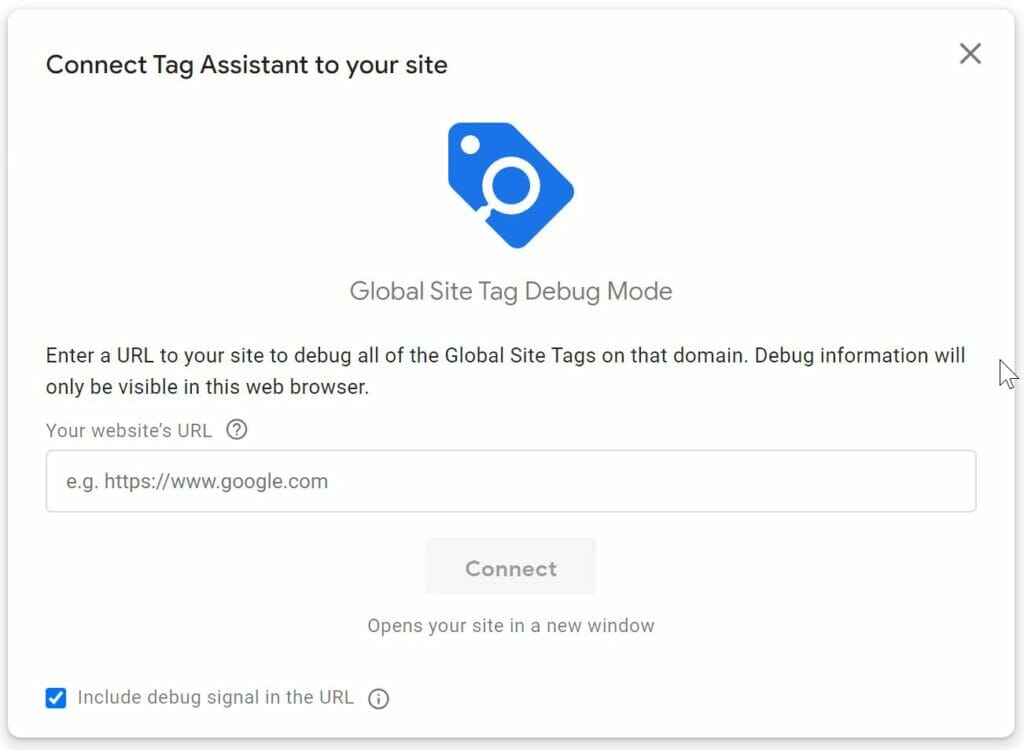Screen dimensions: 1024x750
Task: Click the magnifier circle inside the tag logo
Action: coord(511,186)
